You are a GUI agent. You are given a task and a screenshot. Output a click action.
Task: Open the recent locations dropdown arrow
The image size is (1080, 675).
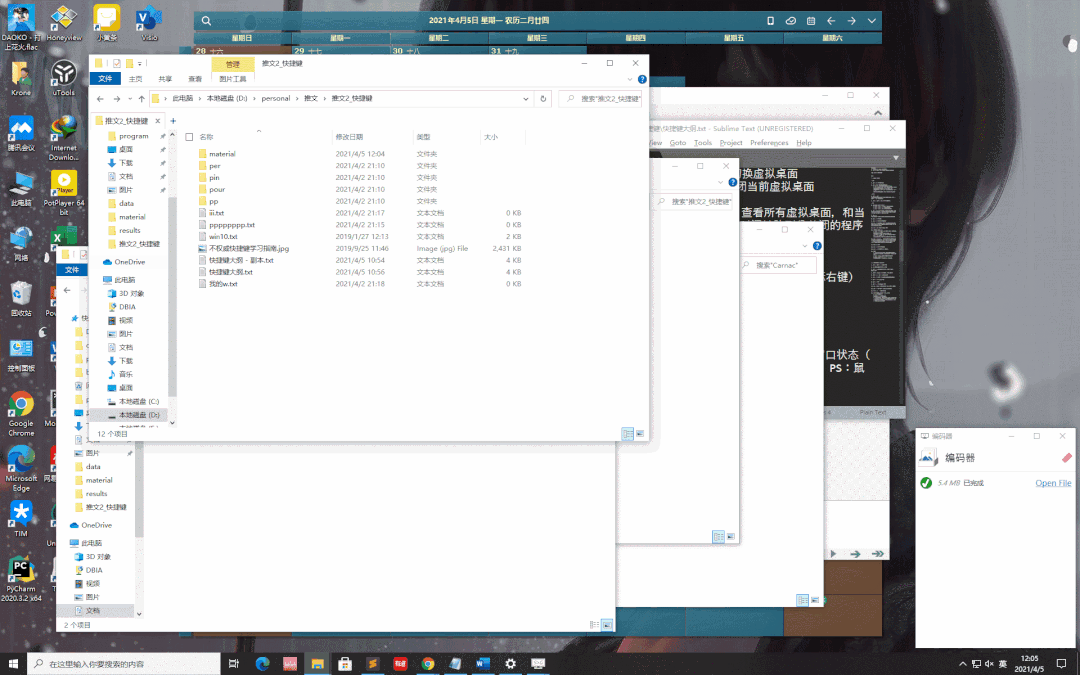point(129,98)
